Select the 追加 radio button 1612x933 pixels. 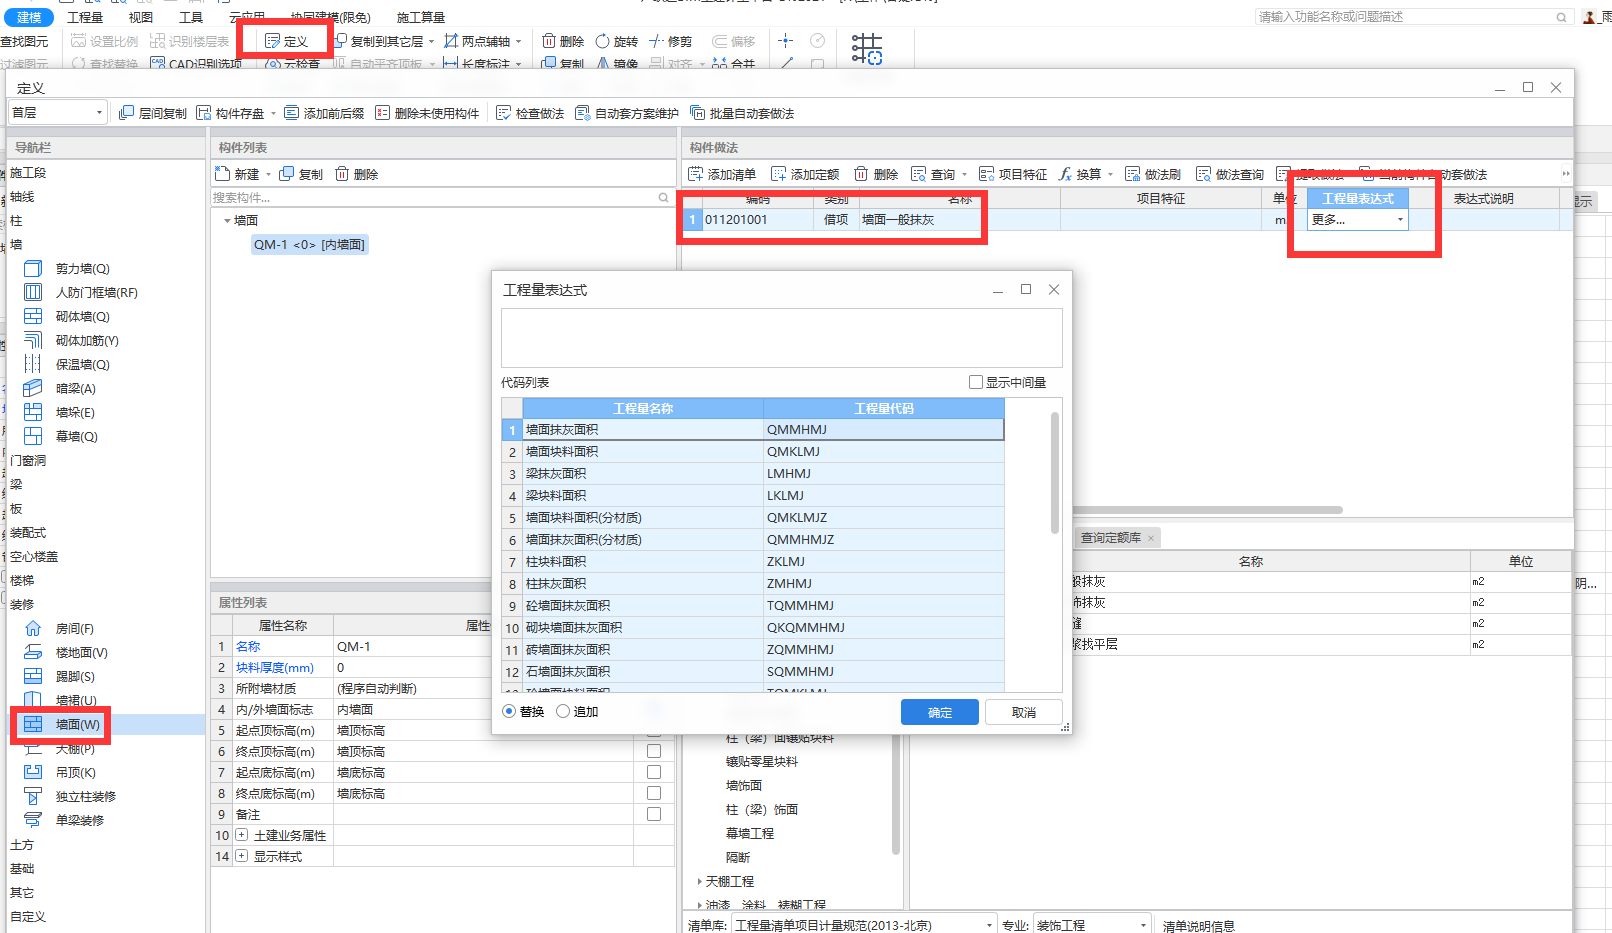pos(563,711)
